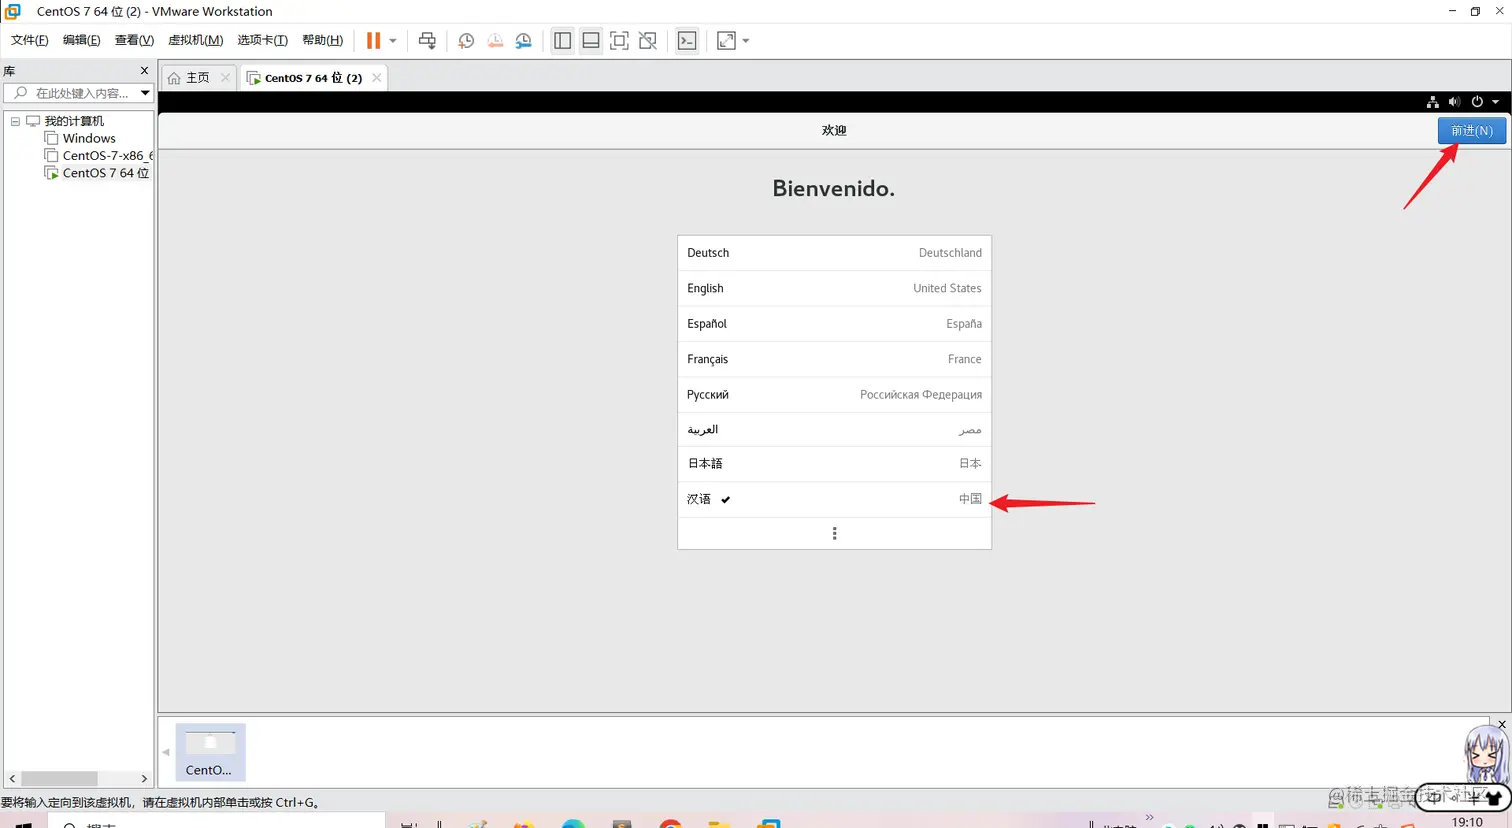Close the 主页 tab
This screenshot has width=1512, height=828.
225,77
